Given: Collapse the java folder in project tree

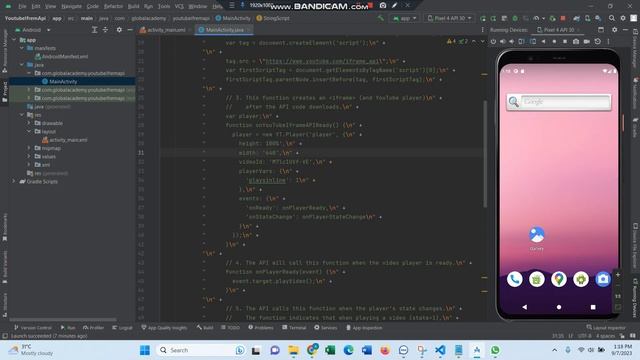Looking at the screenshot, I should coord(22,65).
